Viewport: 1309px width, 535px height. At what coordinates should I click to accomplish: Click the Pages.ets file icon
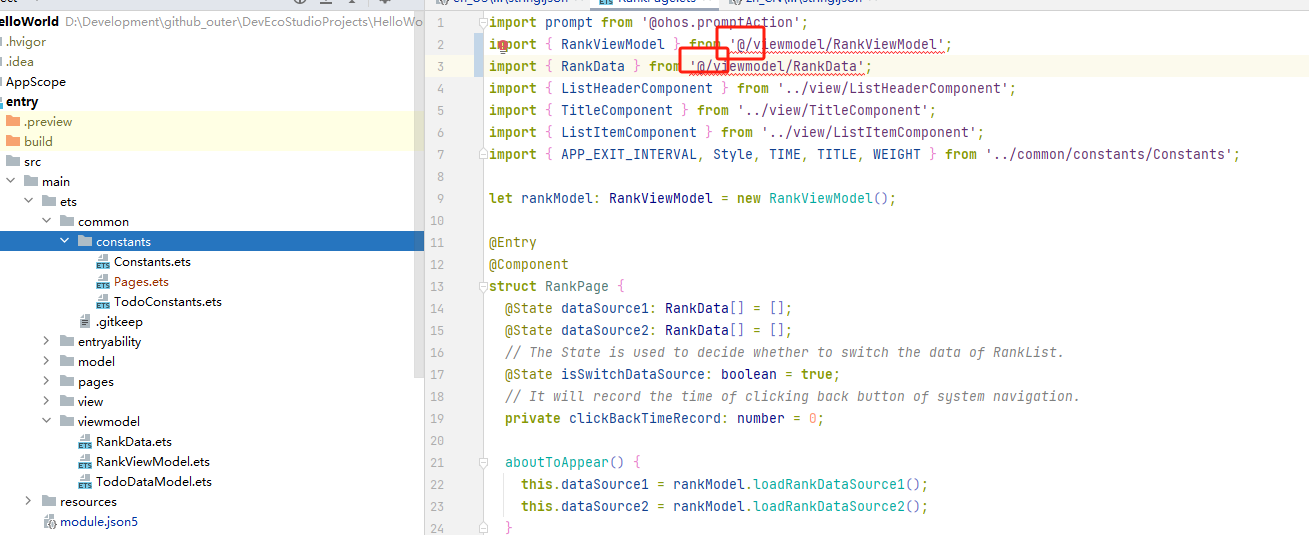[103, 282]
